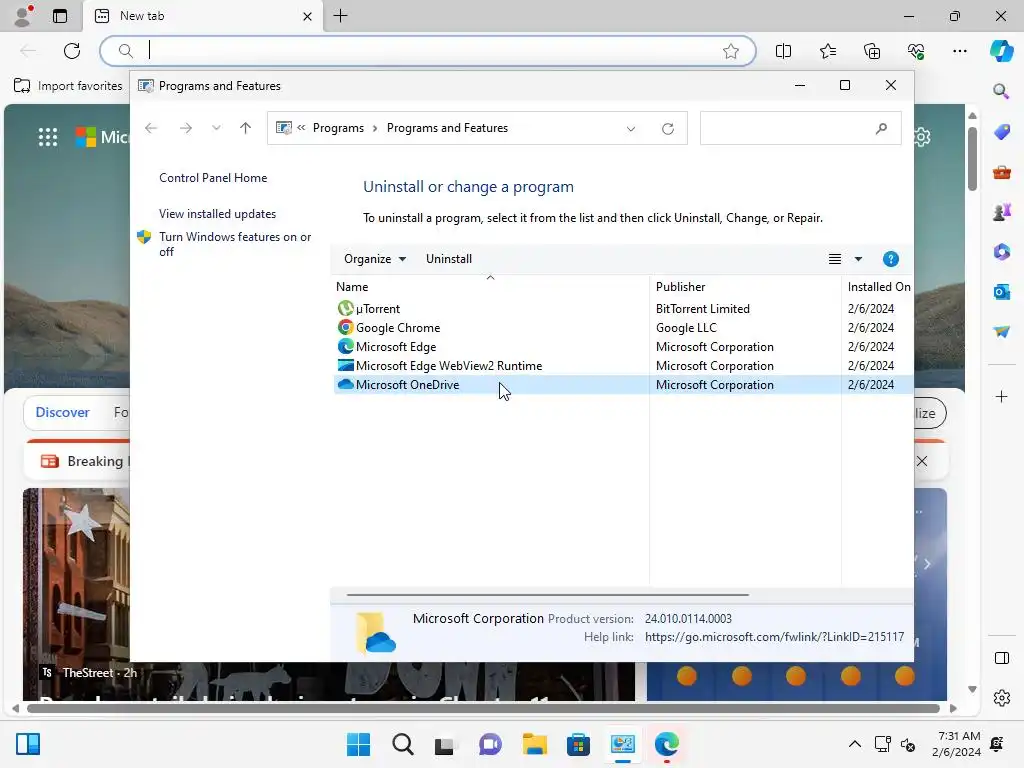
Task: Sort list by Publisher column header
Action: [745, 287]
